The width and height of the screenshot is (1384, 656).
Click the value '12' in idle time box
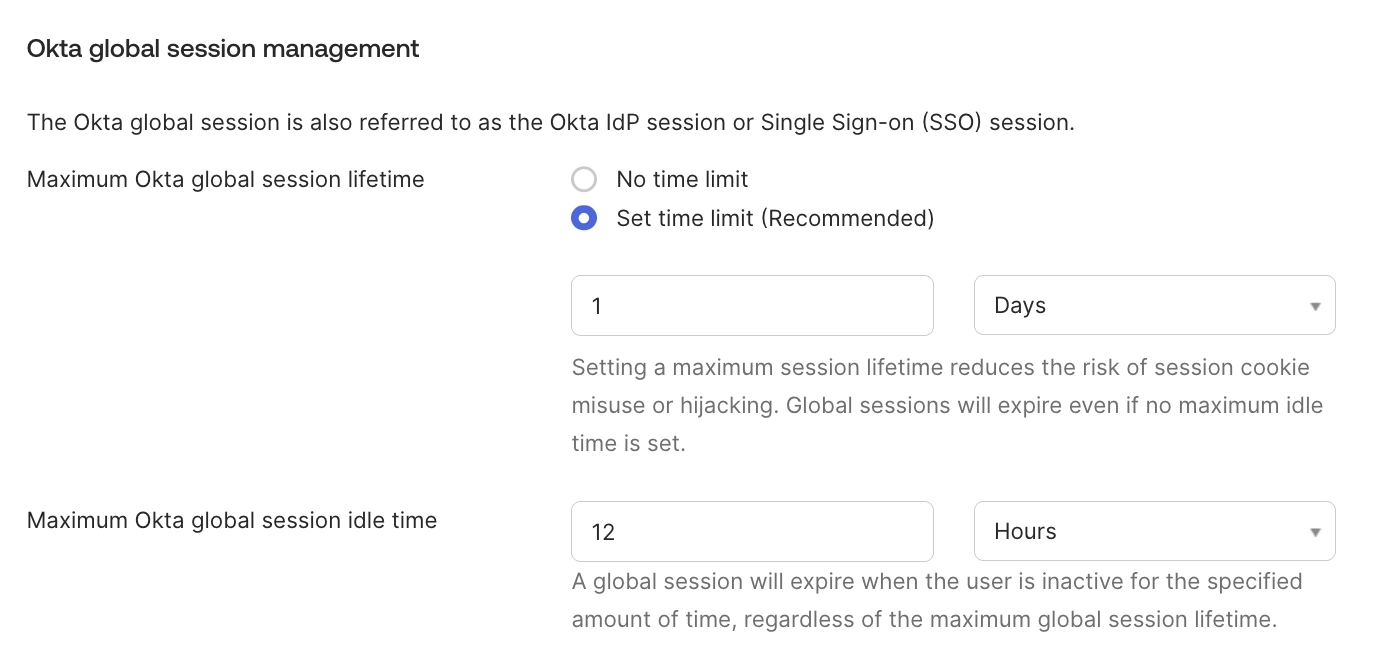pyautogui.click(x=603, y=532)
